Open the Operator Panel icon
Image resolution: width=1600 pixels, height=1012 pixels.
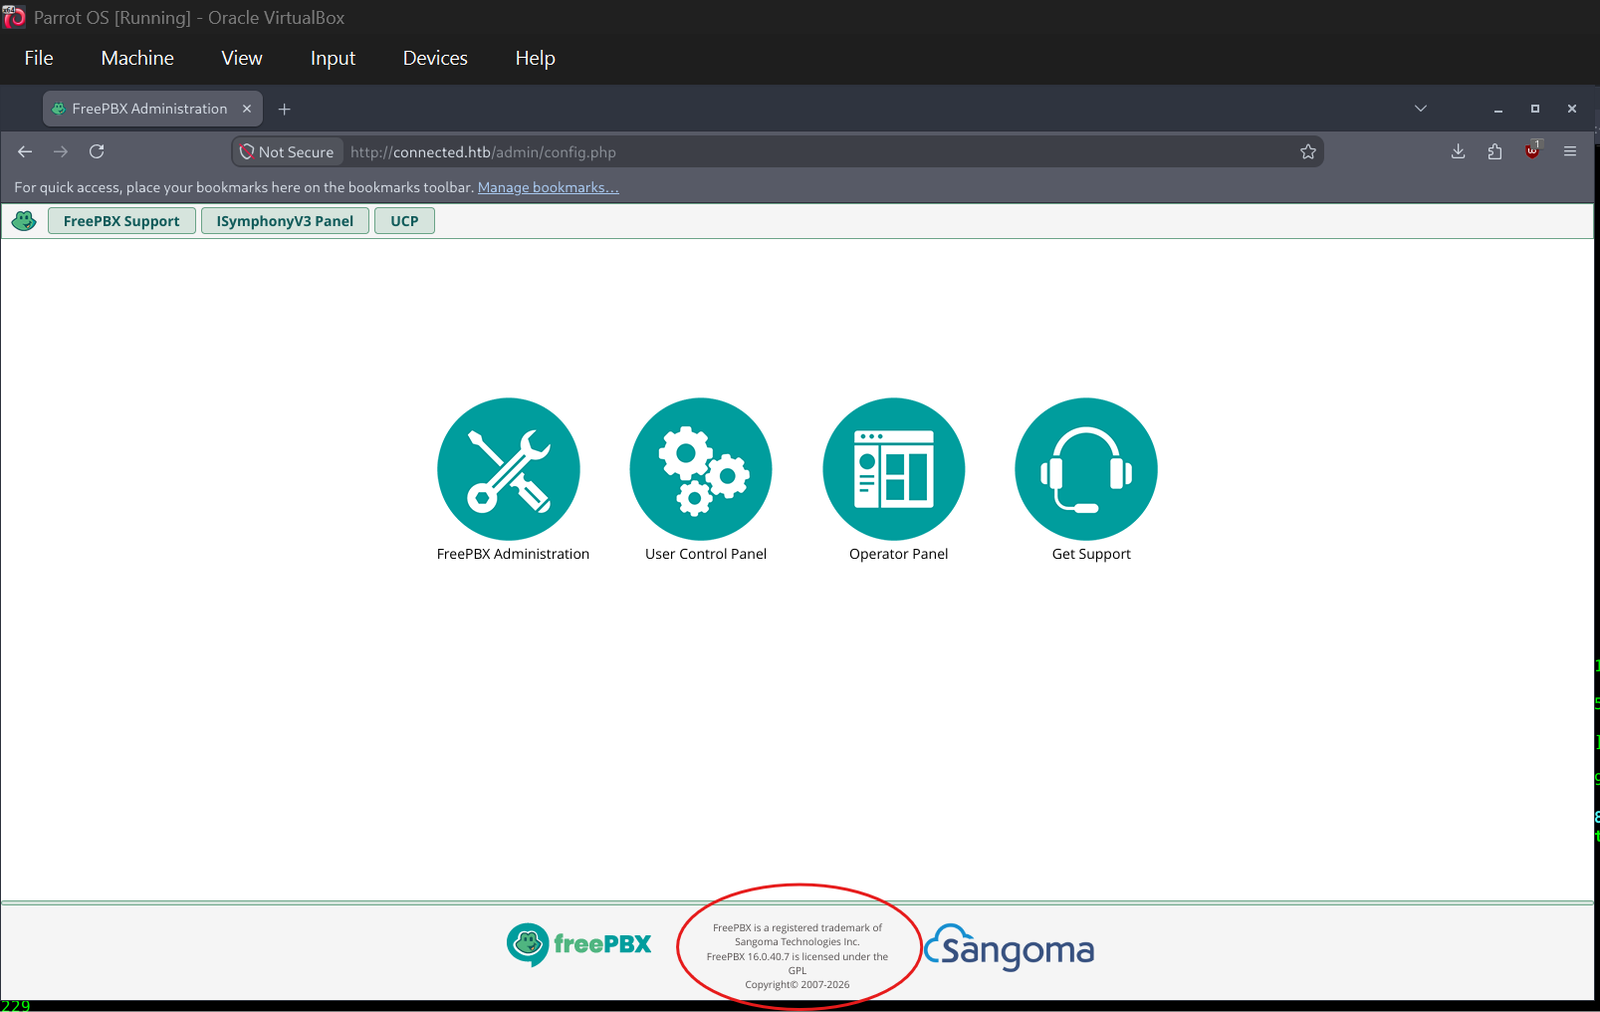click(894, 469)
